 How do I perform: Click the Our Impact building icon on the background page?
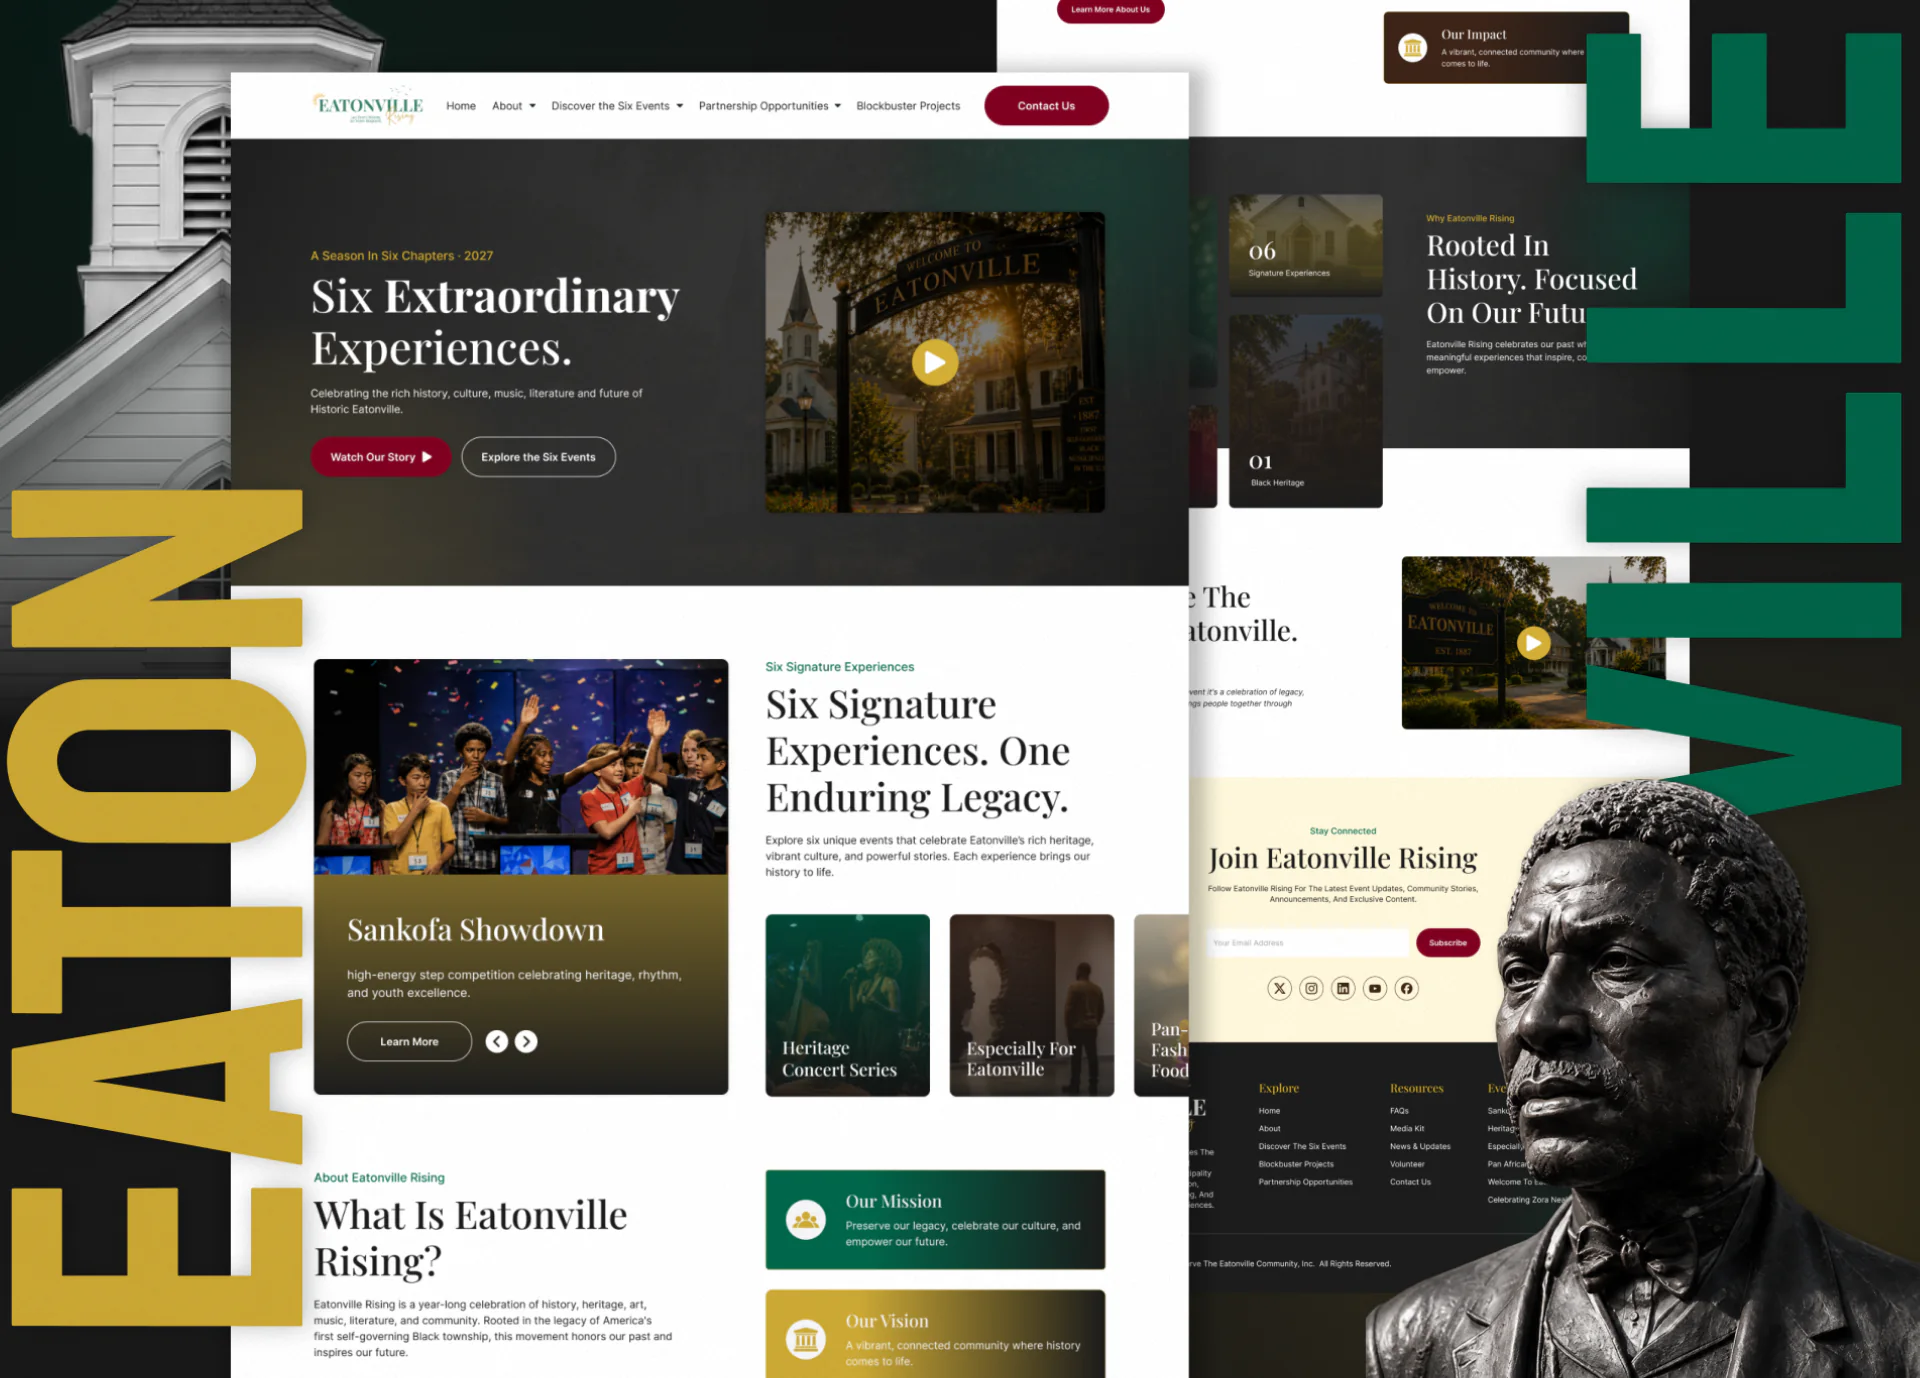[1412, 47]
